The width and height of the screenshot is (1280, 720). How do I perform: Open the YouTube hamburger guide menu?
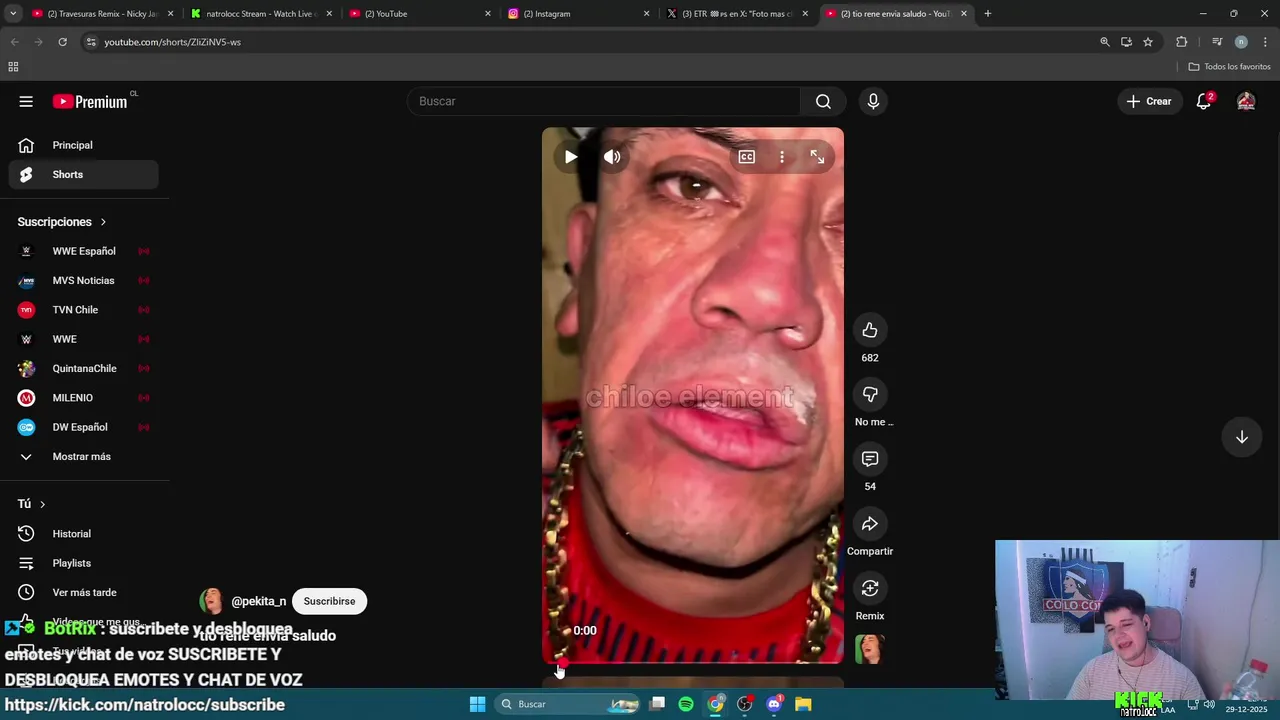click(x=26, y=101)
